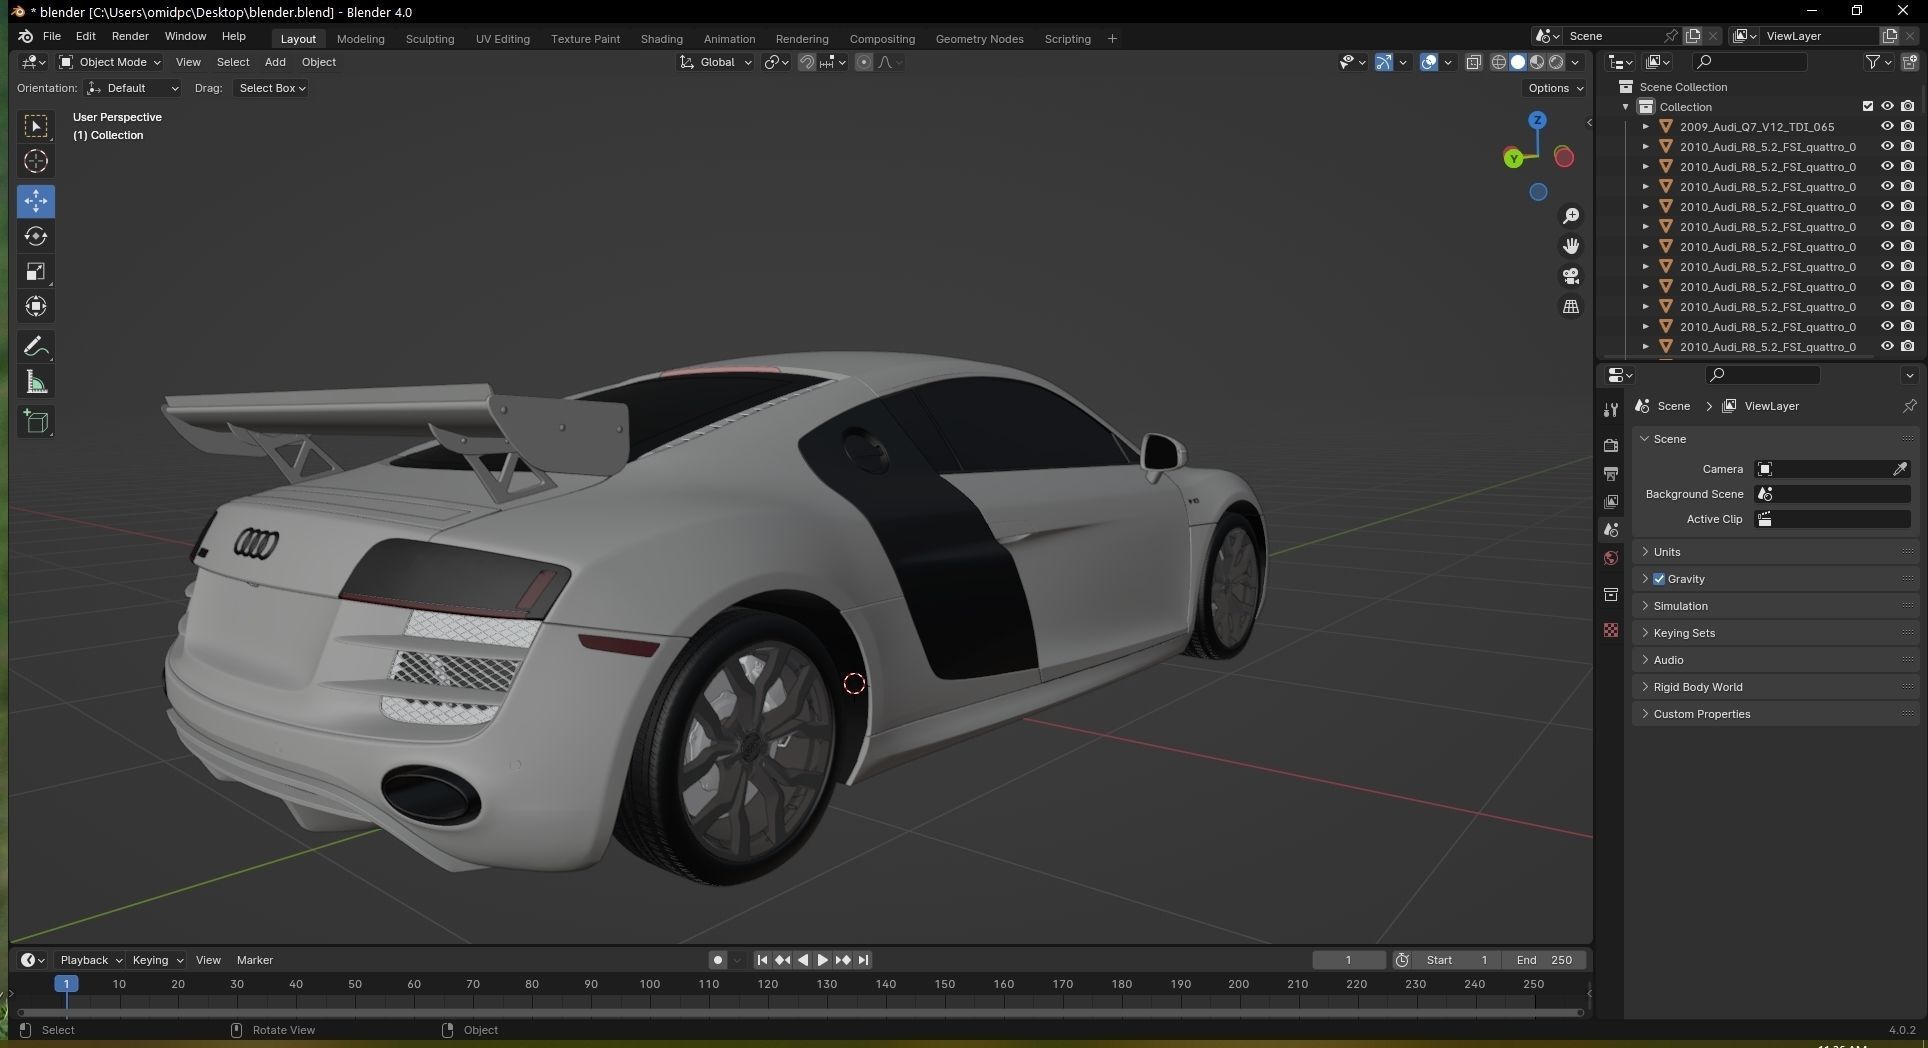This screenshot has height=1048, width=1928.
Task: Activate the Move tool
Action: (36, 201)
